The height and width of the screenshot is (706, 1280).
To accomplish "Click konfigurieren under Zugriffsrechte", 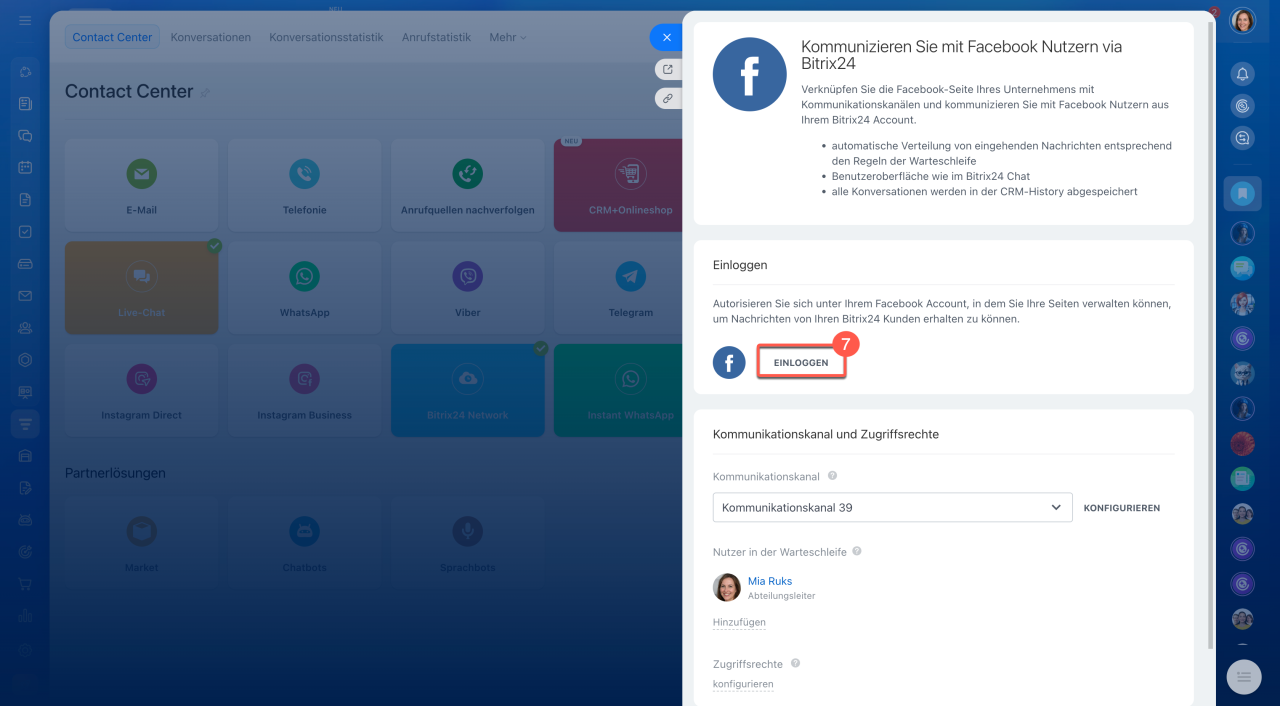I will tap(743, 684).
